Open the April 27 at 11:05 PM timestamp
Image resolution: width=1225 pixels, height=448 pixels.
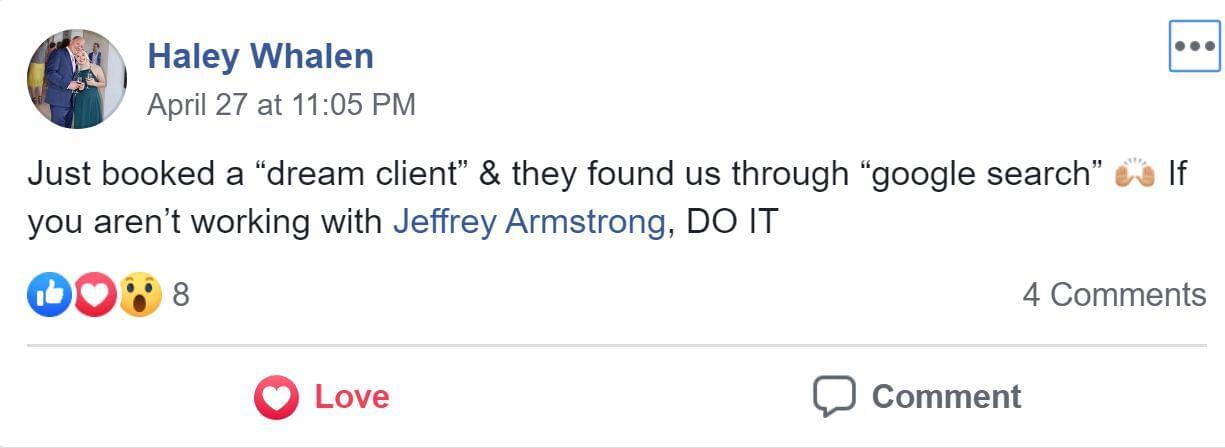(x=281, y=104)
